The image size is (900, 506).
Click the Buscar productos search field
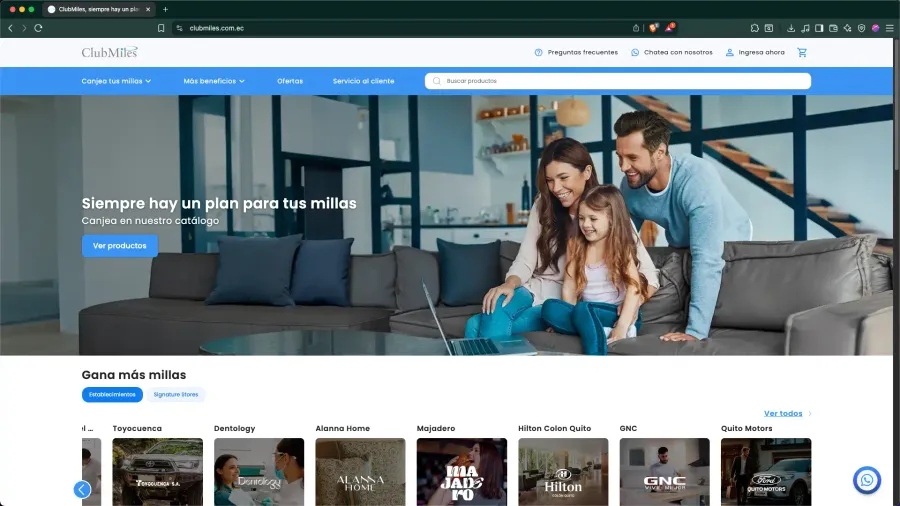[x=620, y=81]
